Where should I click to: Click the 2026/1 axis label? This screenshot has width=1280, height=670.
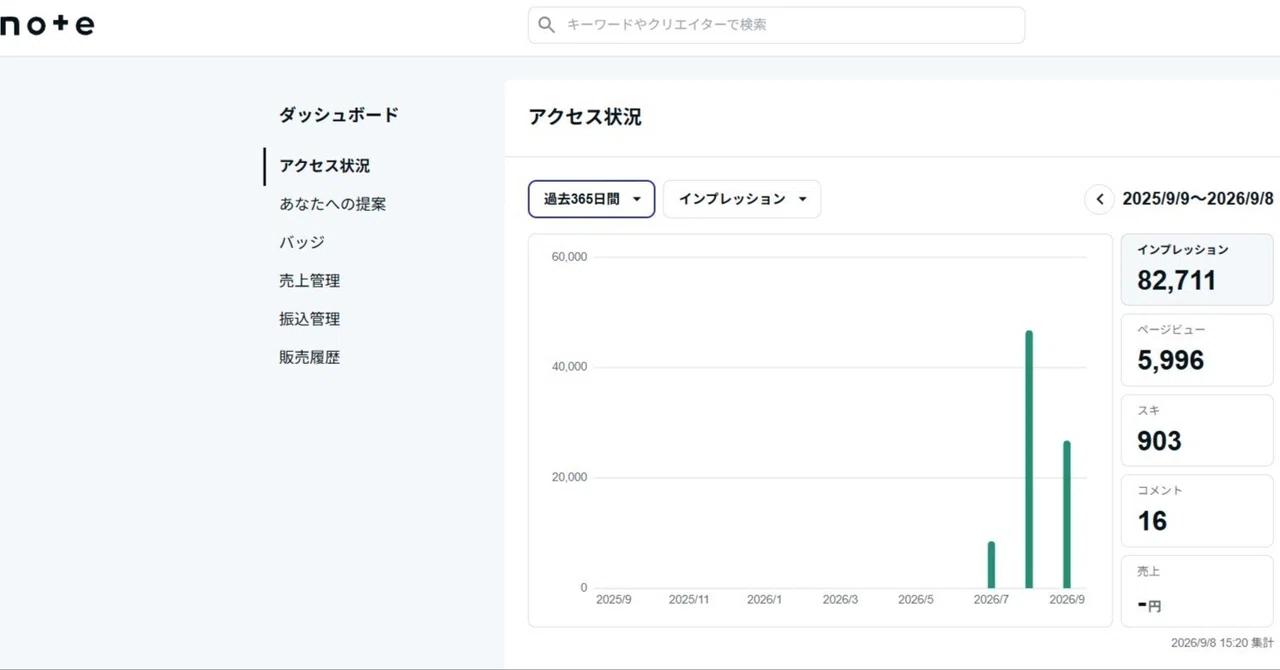[x=764, y=600]
